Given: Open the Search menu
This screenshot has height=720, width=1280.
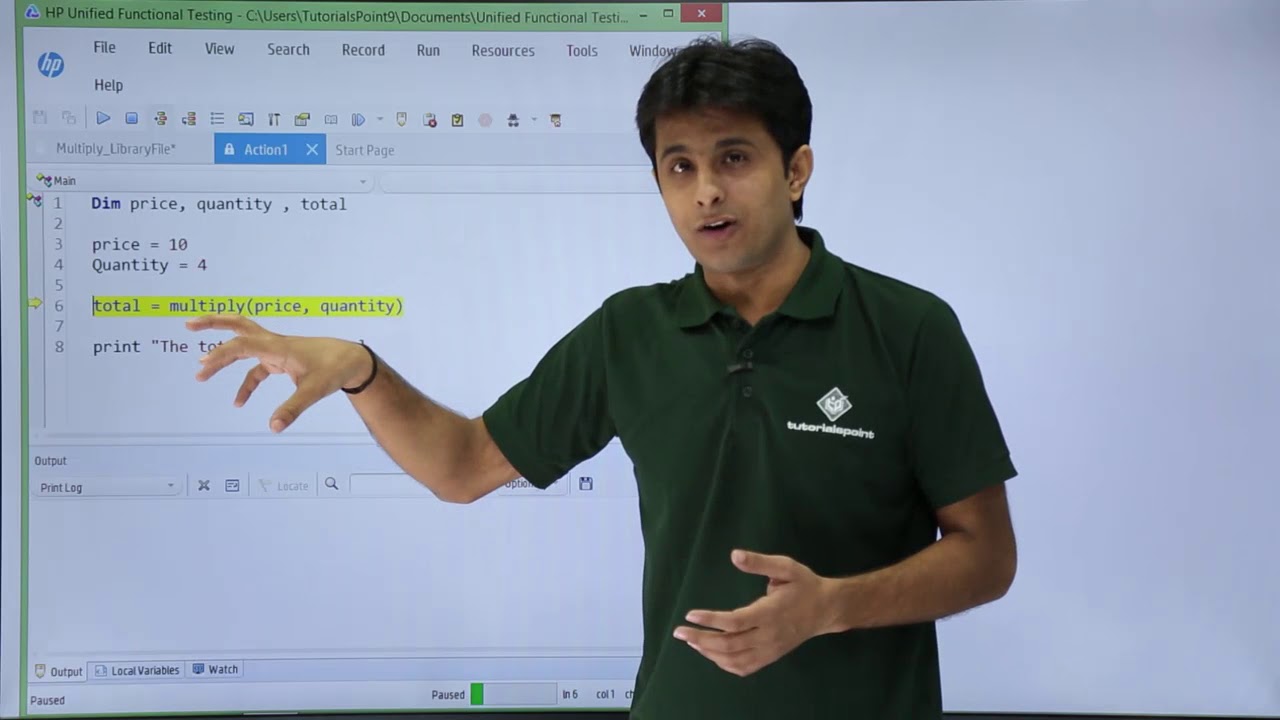Looking at the screenshot, I should click(288, 49).
